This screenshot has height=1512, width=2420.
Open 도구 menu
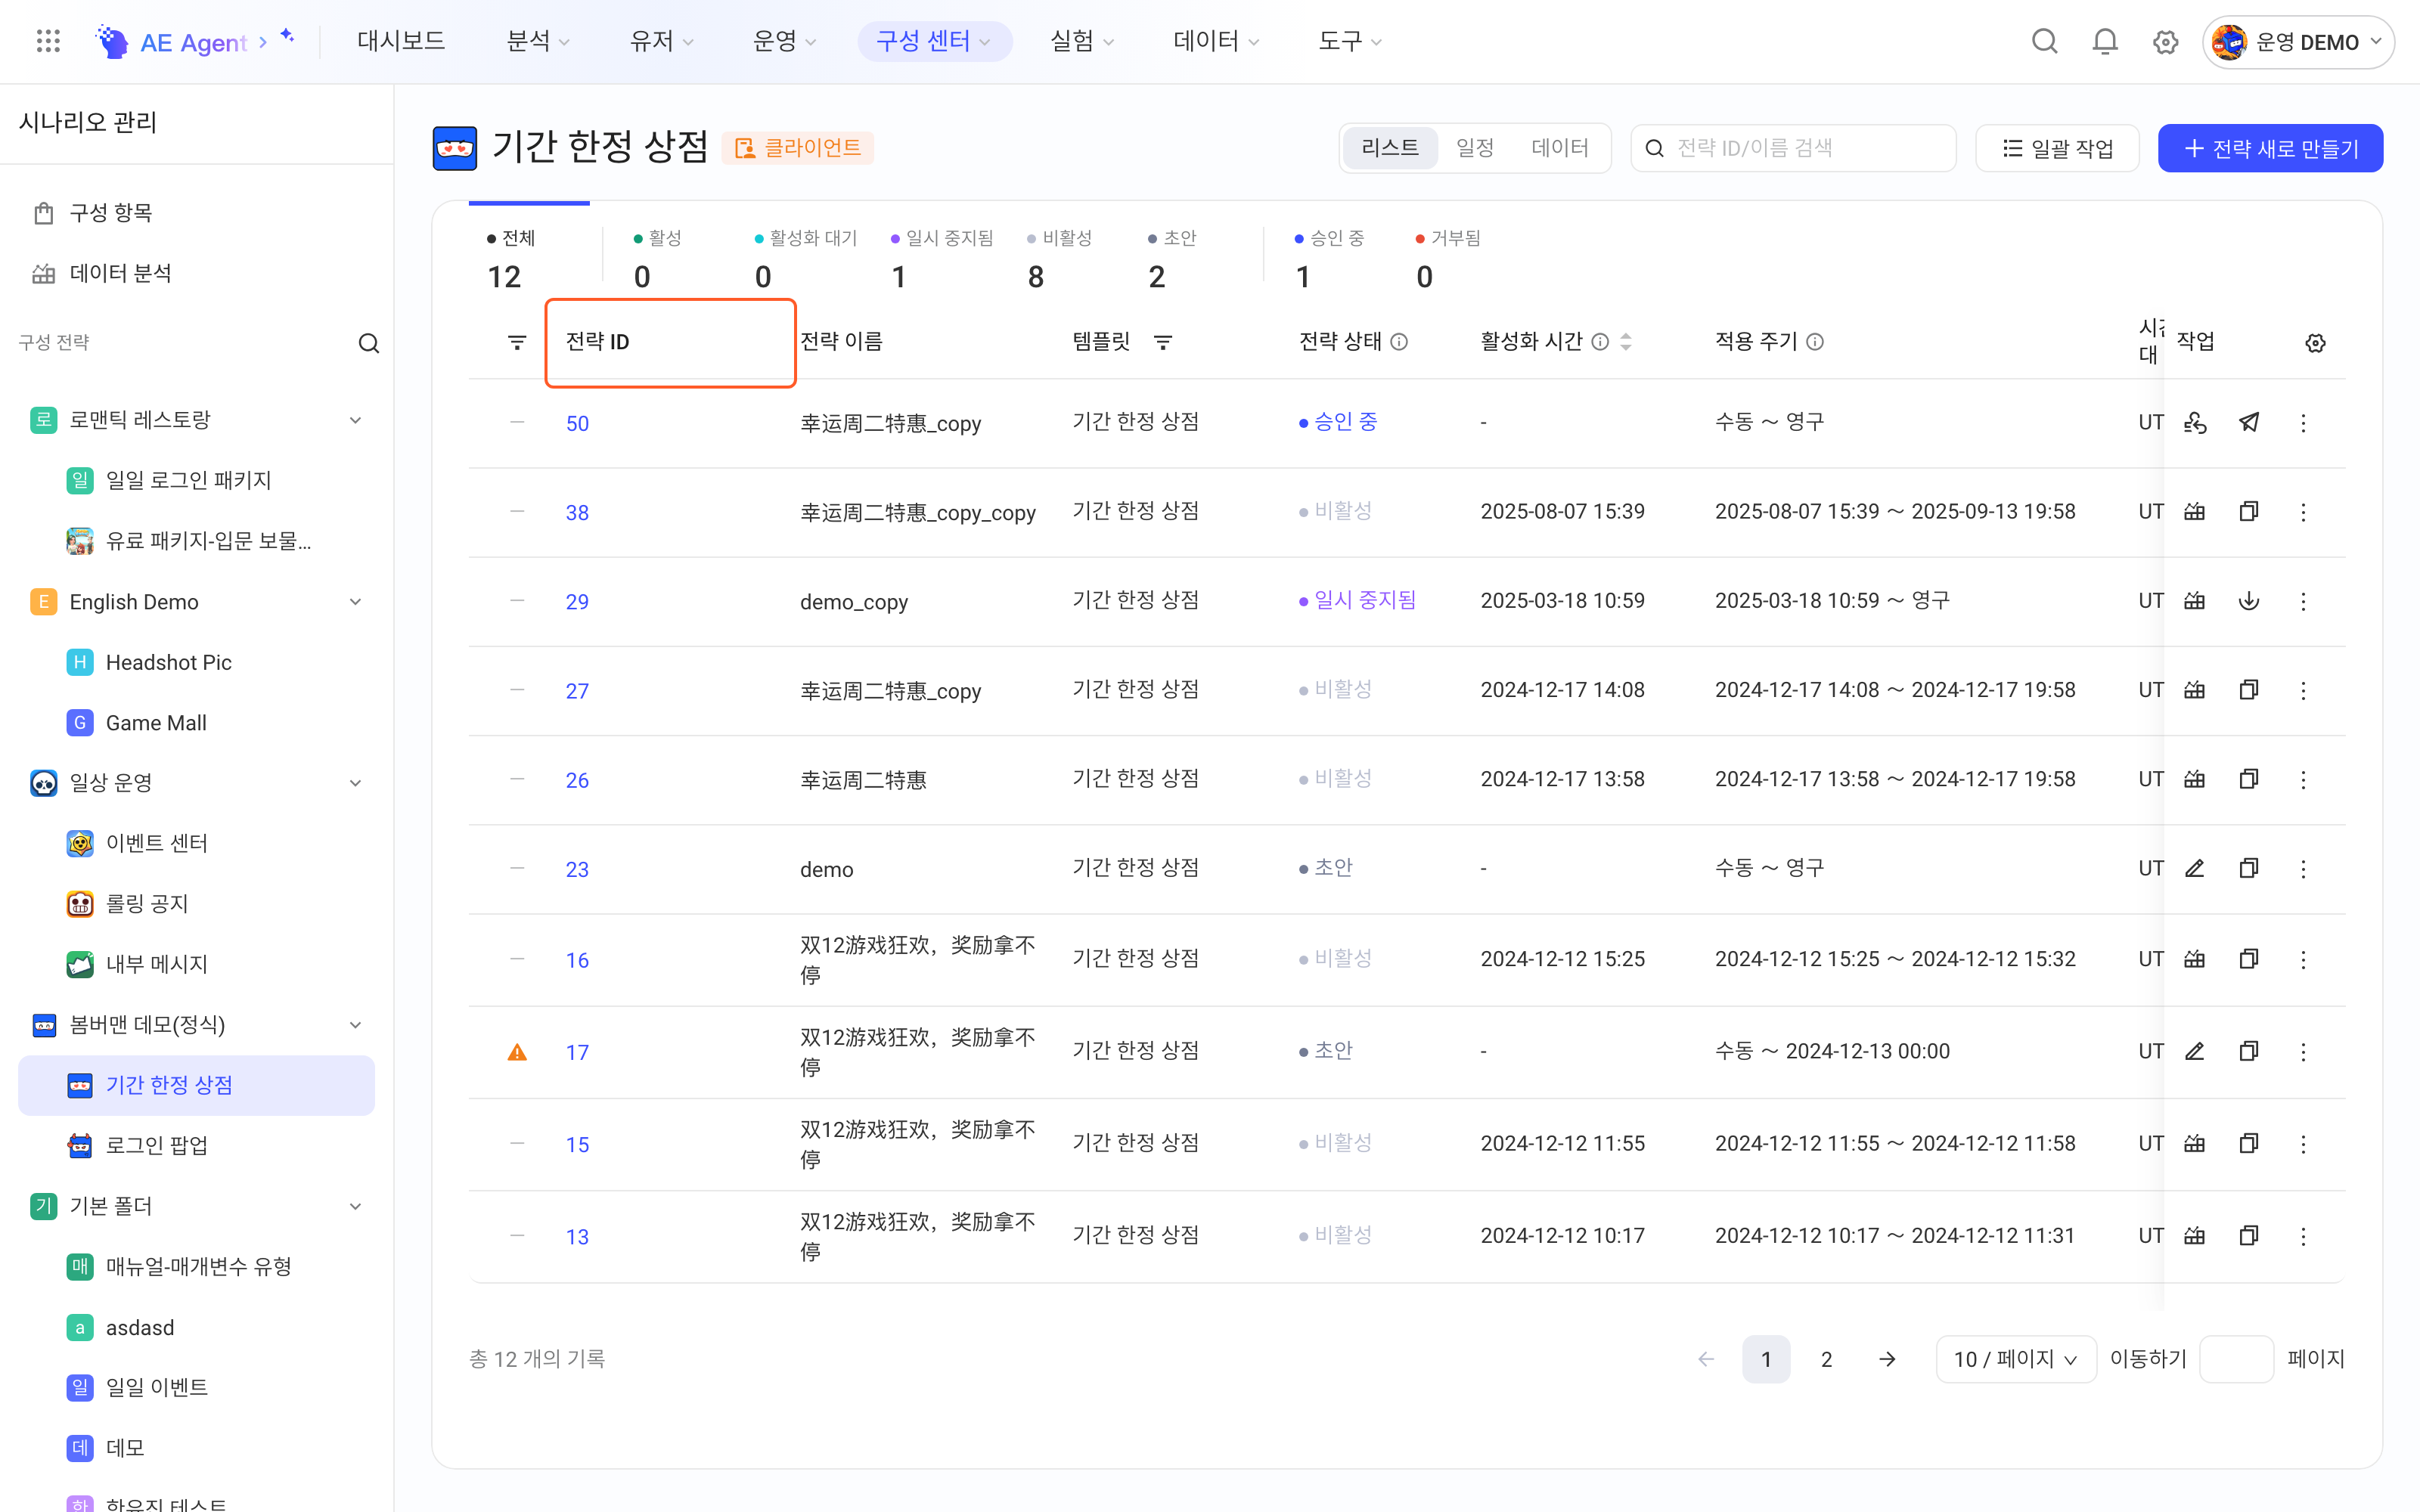click(1350, 41)
